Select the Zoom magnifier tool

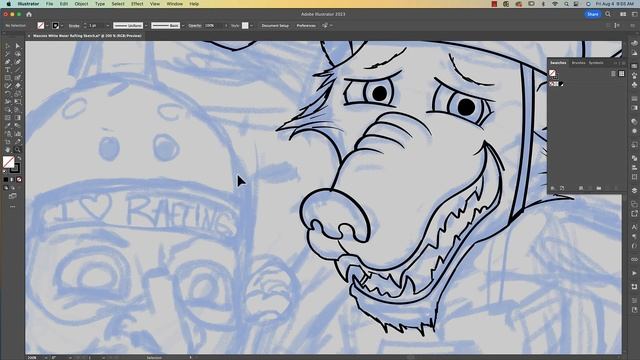pos(18,150)
